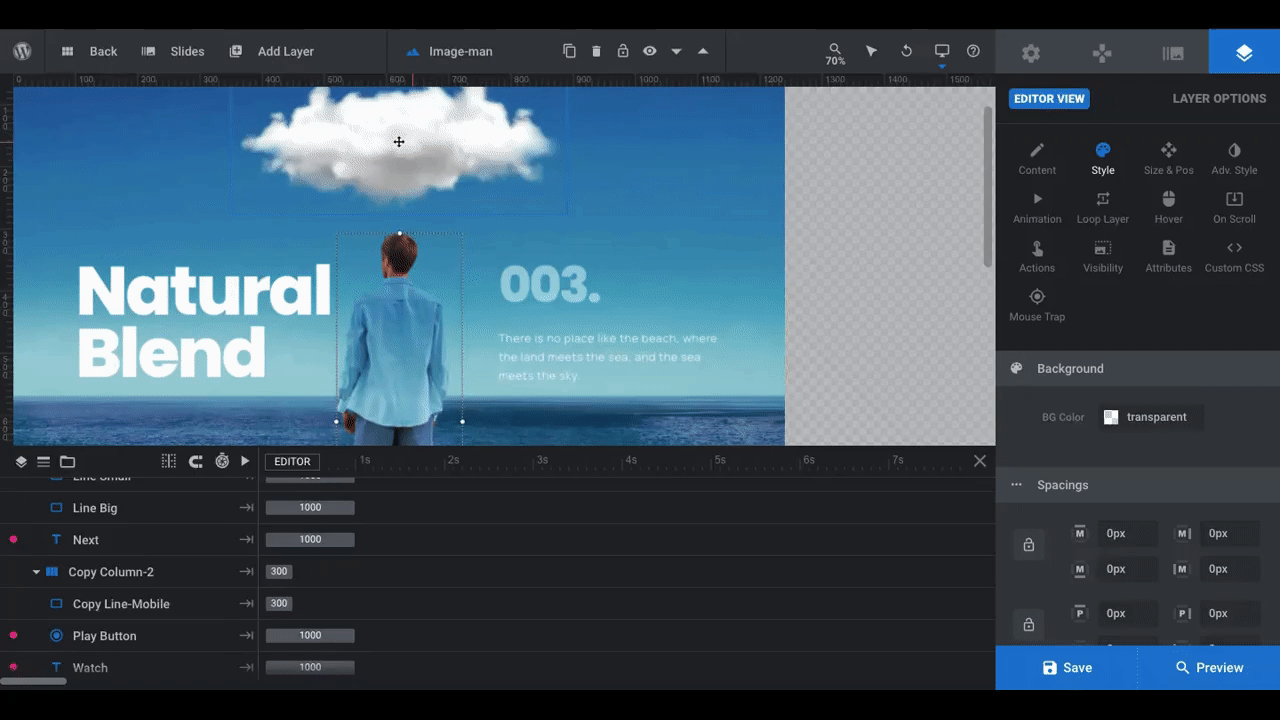Switch to the Layer Options stack tab

tap(1244, 53)
